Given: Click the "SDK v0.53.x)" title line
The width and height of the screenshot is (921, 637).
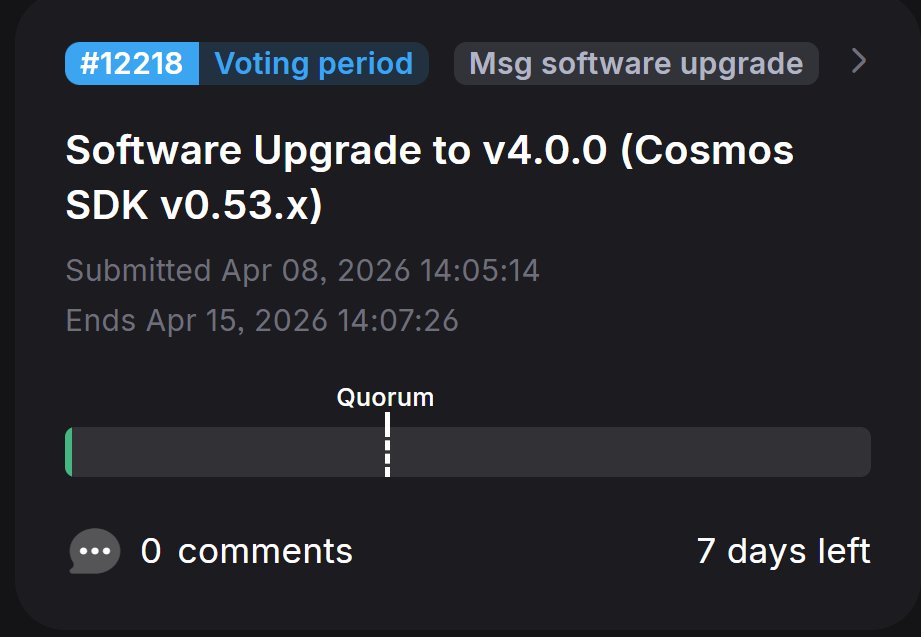Looking at the screenshot, I should click(194, 205).
